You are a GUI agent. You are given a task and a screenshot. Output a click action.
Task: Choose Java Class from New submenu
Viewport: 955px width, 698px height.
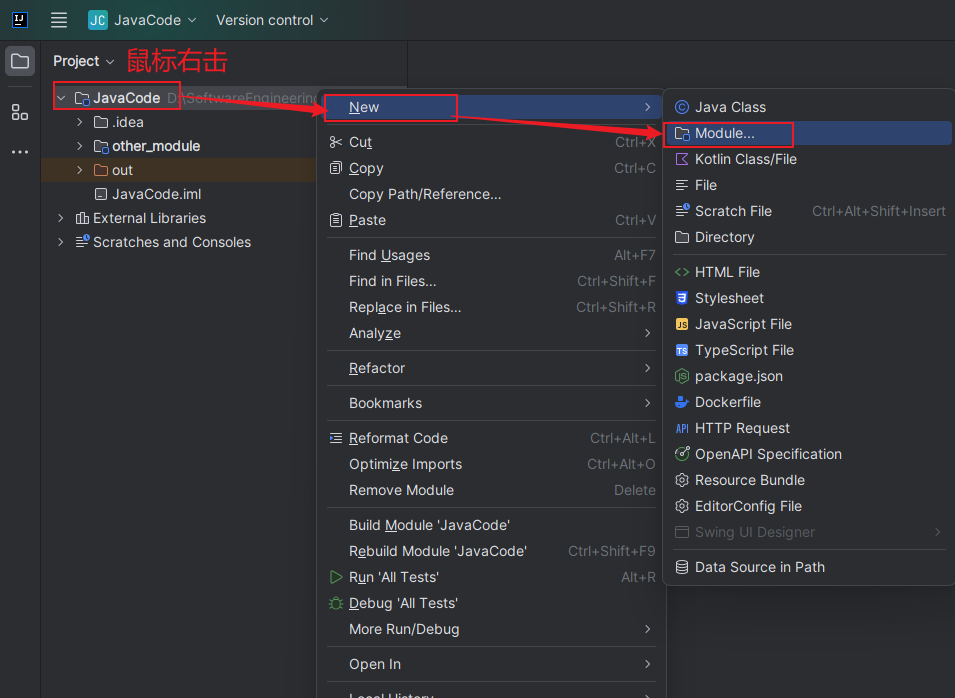(x=730, y=107)
